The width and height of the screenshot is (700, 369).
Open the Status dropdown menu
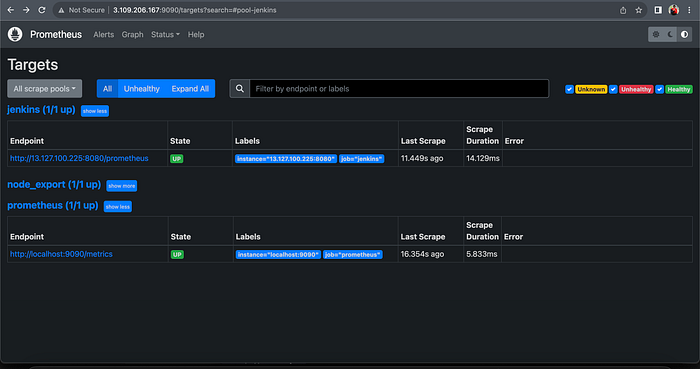165,34
